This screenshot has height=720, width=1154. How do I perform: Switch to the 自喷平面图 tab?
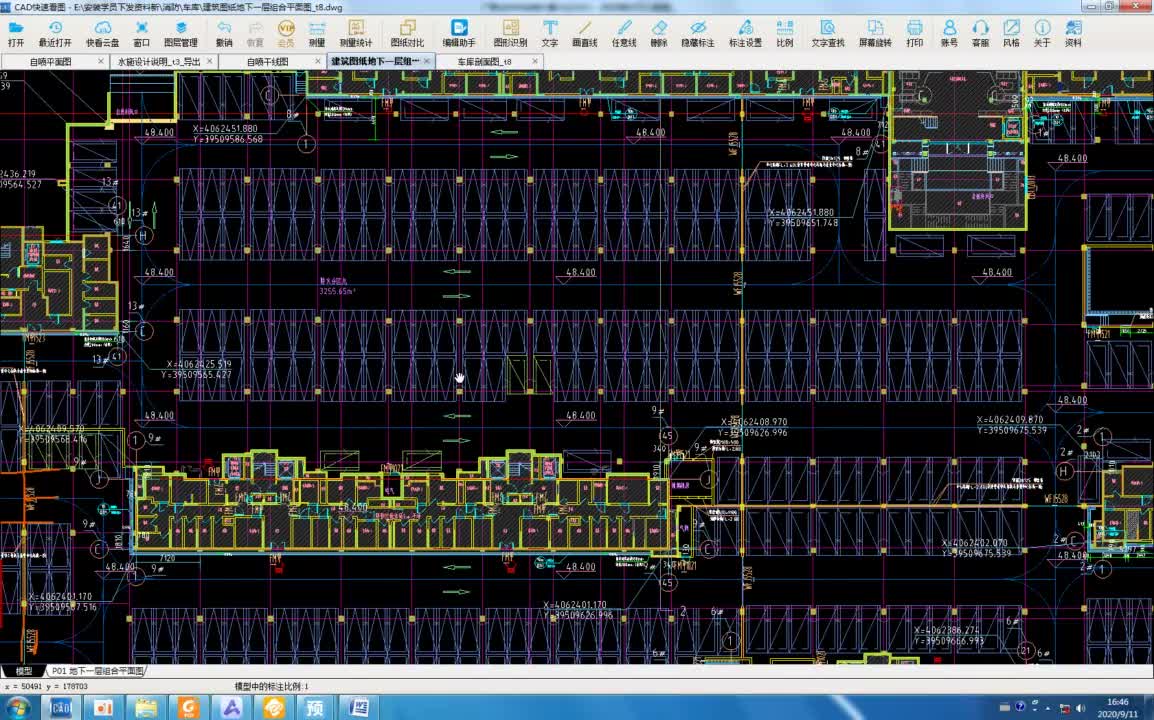[x=51, y=62]
